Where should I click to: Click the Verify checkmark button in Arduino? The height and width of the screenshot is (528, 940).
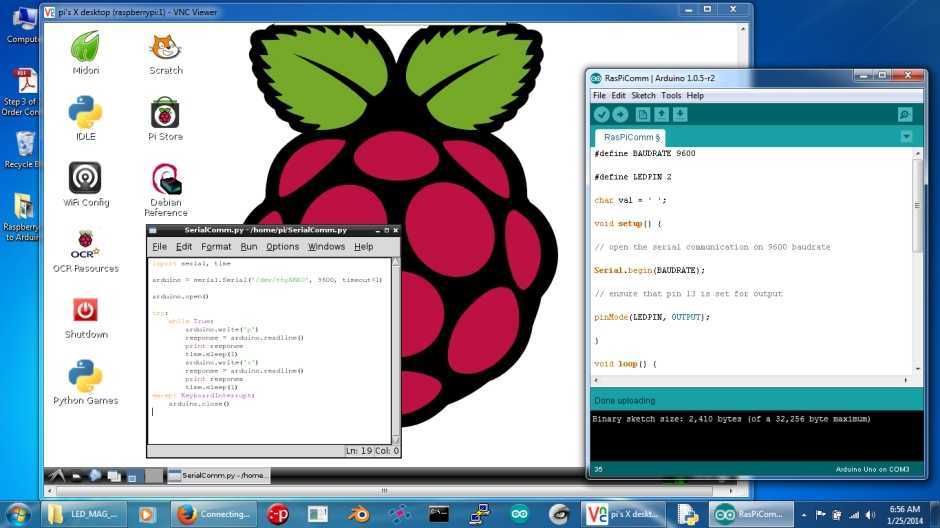click(x=602, y=114)
